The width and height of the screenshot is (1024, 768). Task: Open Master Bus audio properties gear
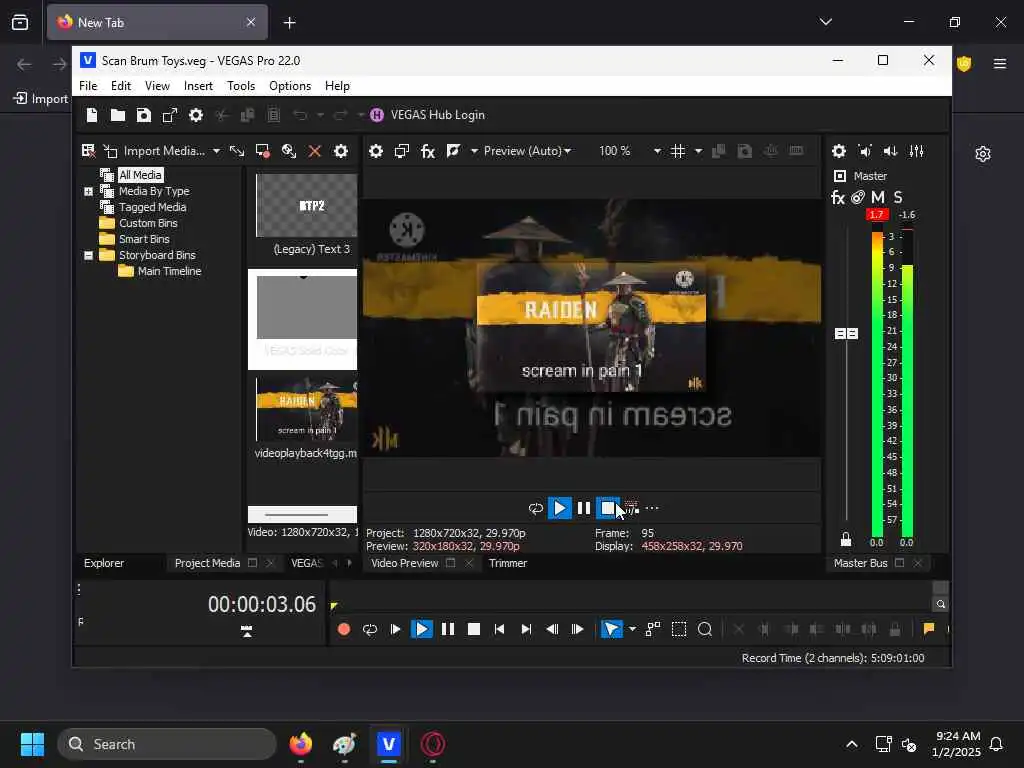pos(839,151)
